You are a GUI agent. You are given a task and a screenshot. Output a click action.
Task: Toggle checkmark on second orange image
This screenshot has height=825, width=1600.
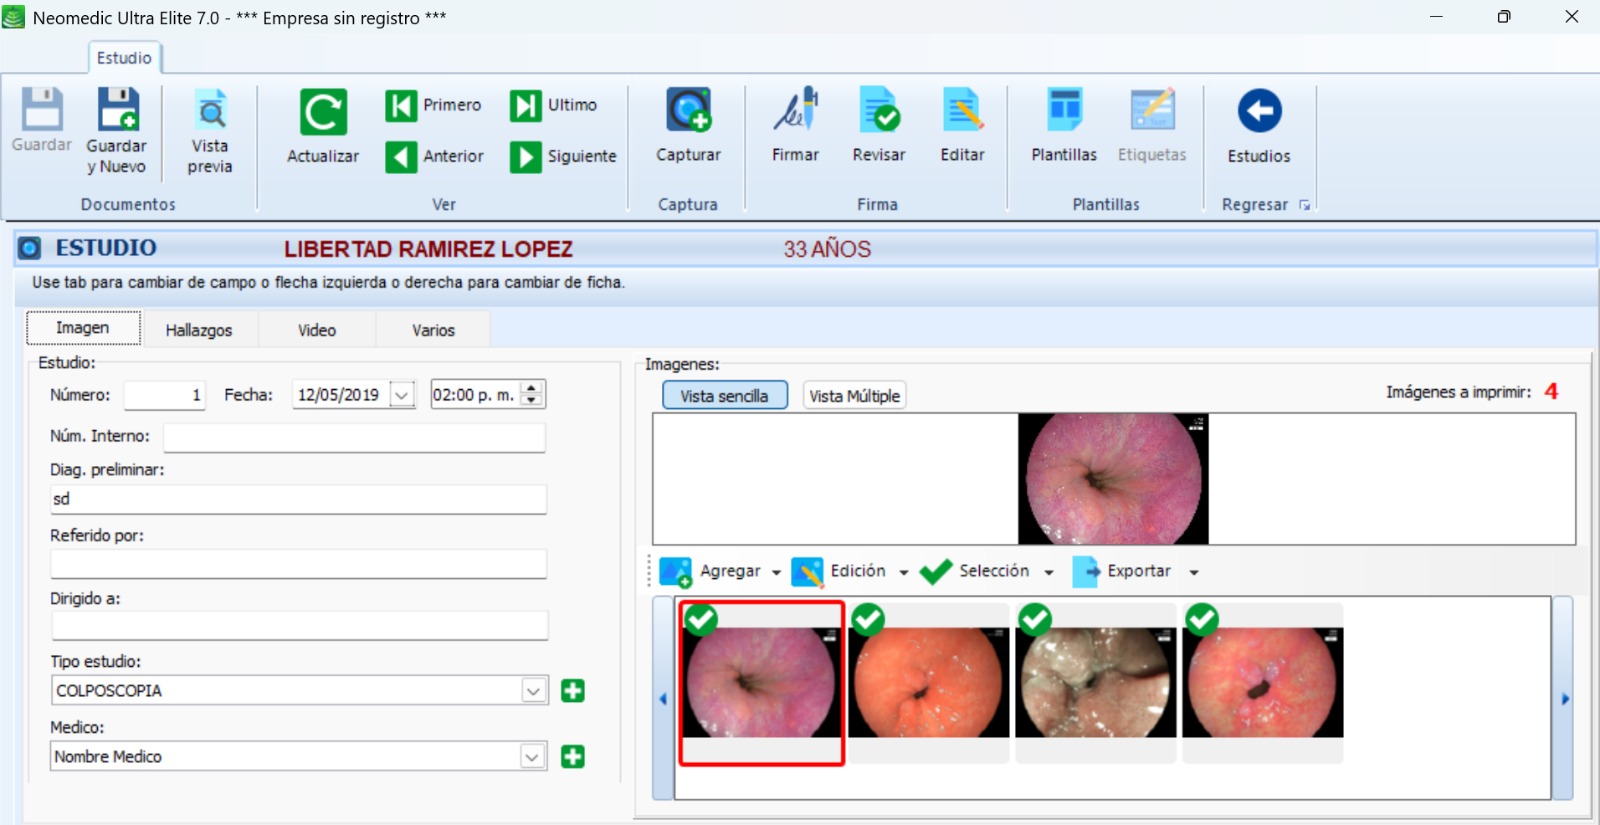click(868, 620)
